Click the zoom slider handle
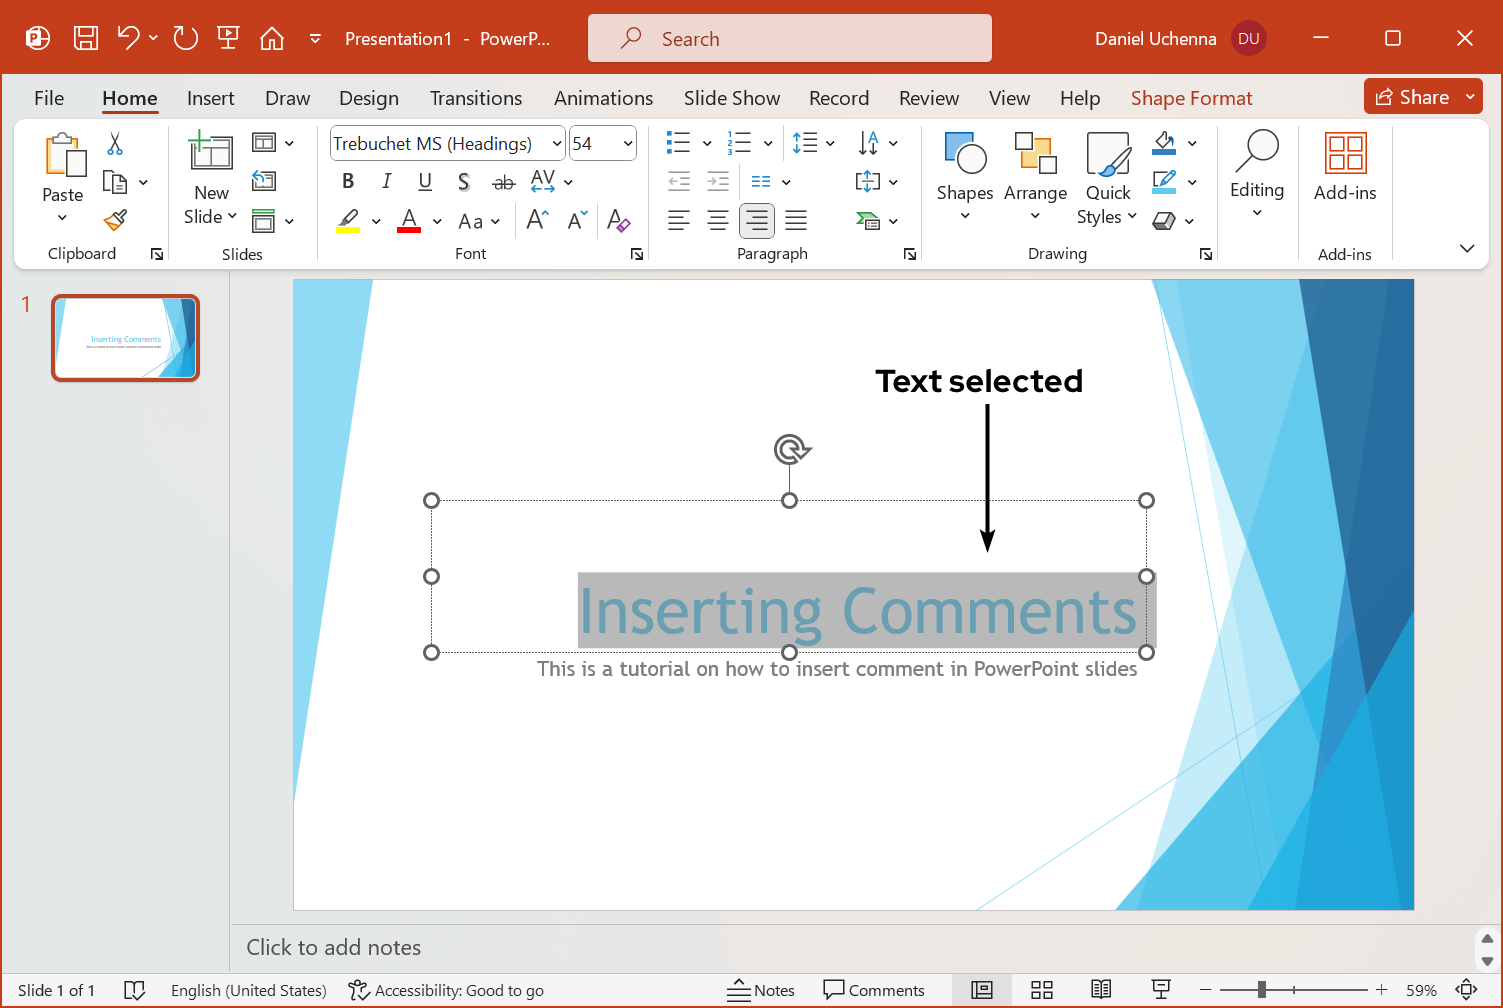 point(1262,990)
